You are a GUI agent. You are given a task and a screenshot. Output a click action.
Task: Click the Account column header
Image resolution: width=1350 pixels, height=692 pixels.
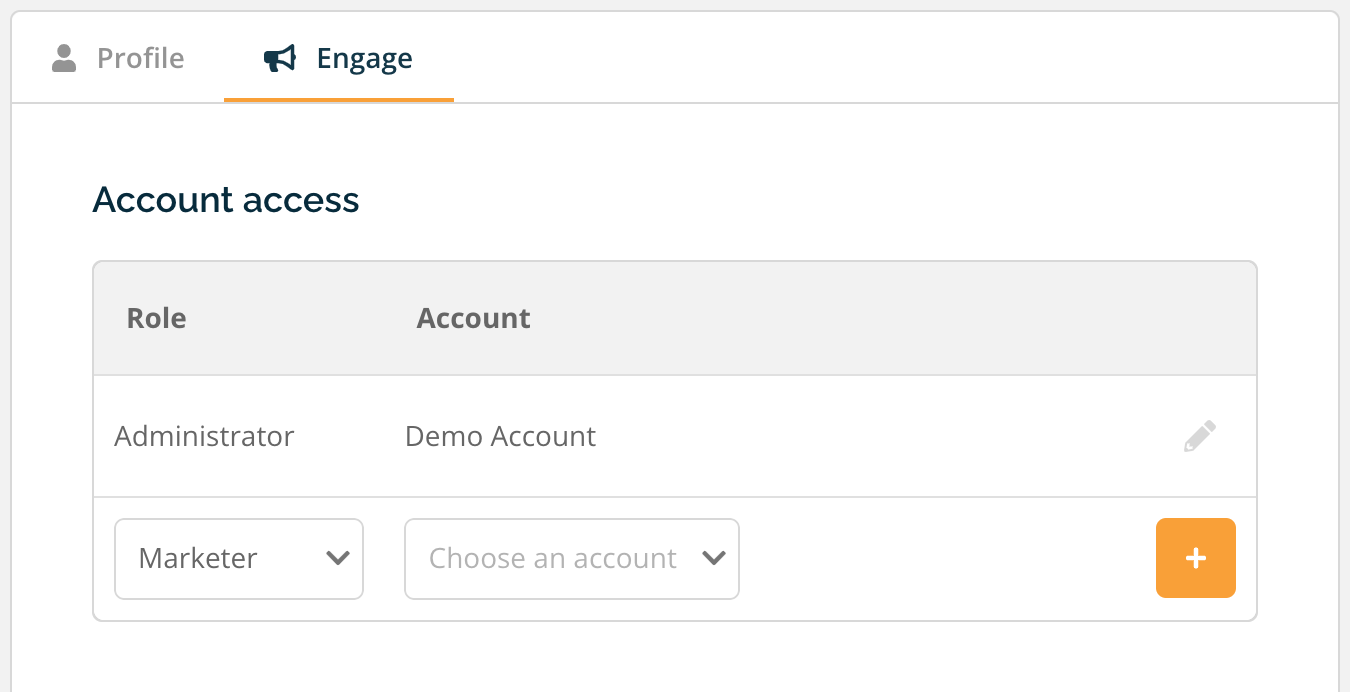[473, 318]
